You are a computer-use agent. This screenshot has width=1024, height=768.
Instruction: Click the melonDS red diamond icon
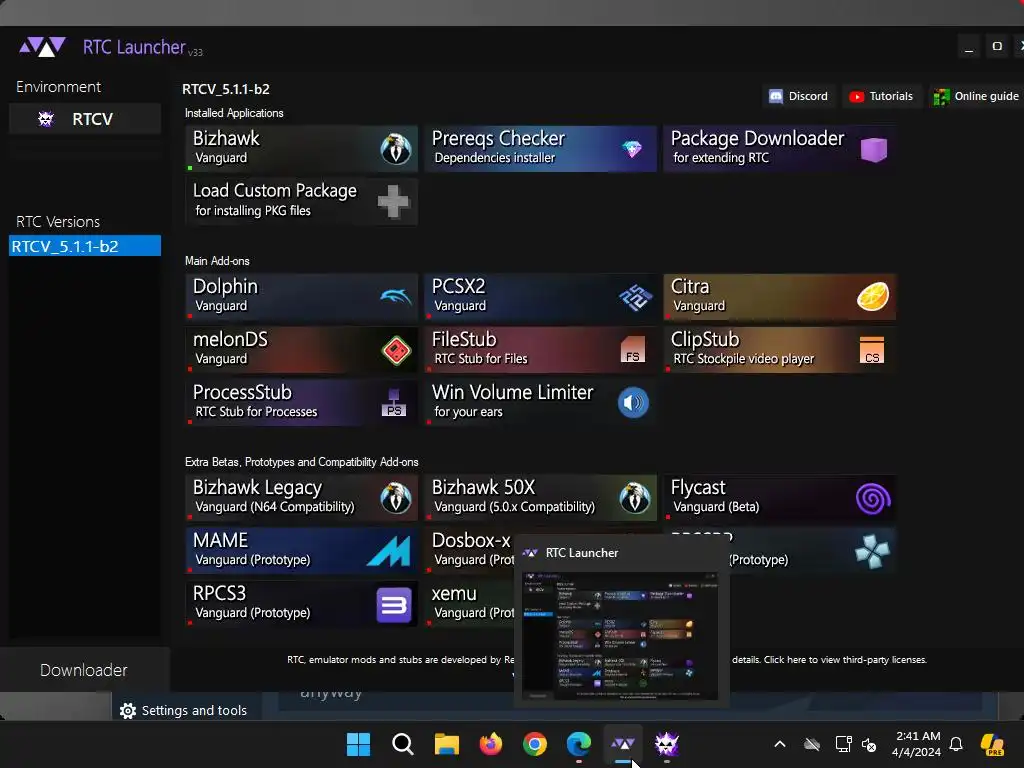click(x=396, y=351)
